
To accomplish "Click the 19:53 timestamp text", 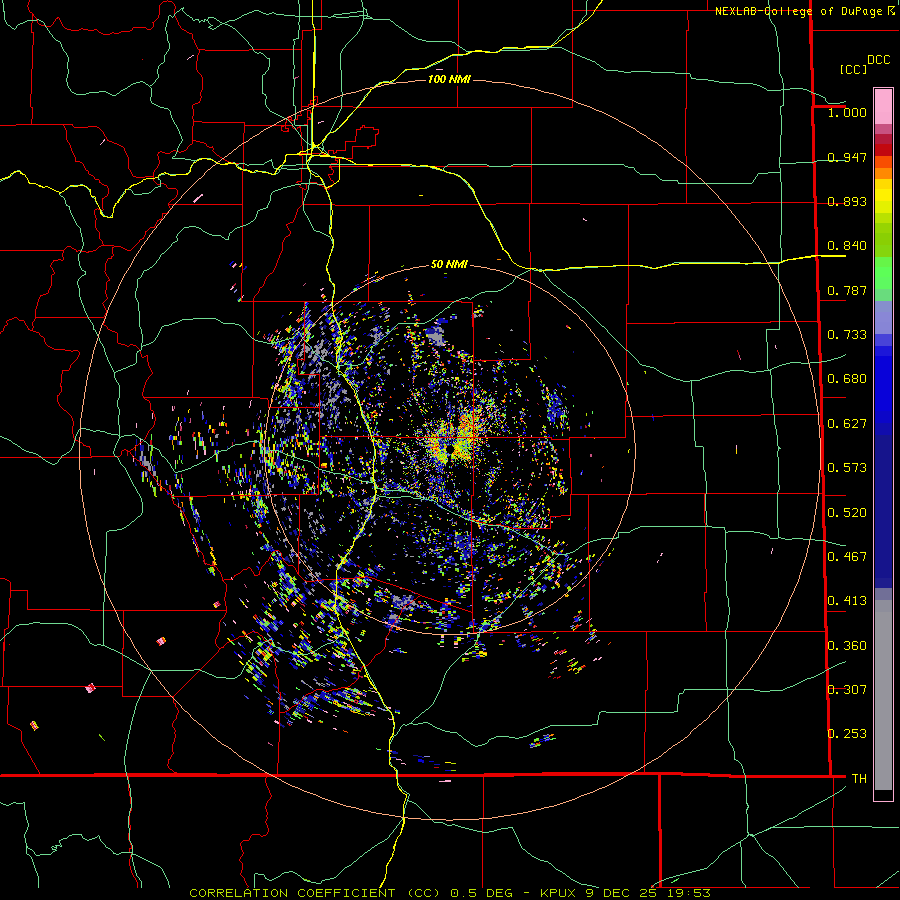I will pos(689,893).
